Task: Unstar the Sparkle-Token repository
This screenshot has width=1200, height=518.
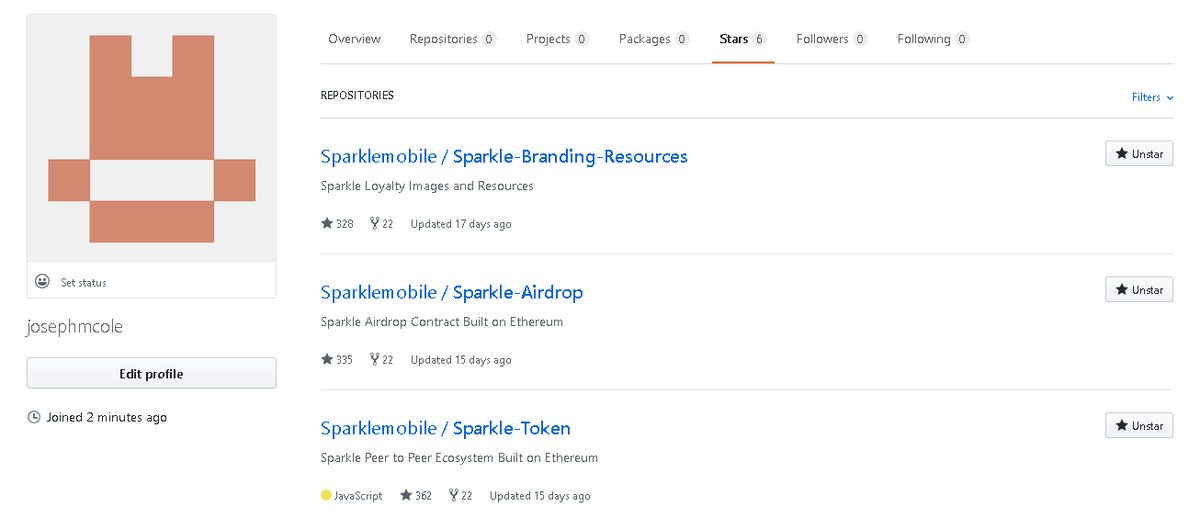Action: point(1139,426)
